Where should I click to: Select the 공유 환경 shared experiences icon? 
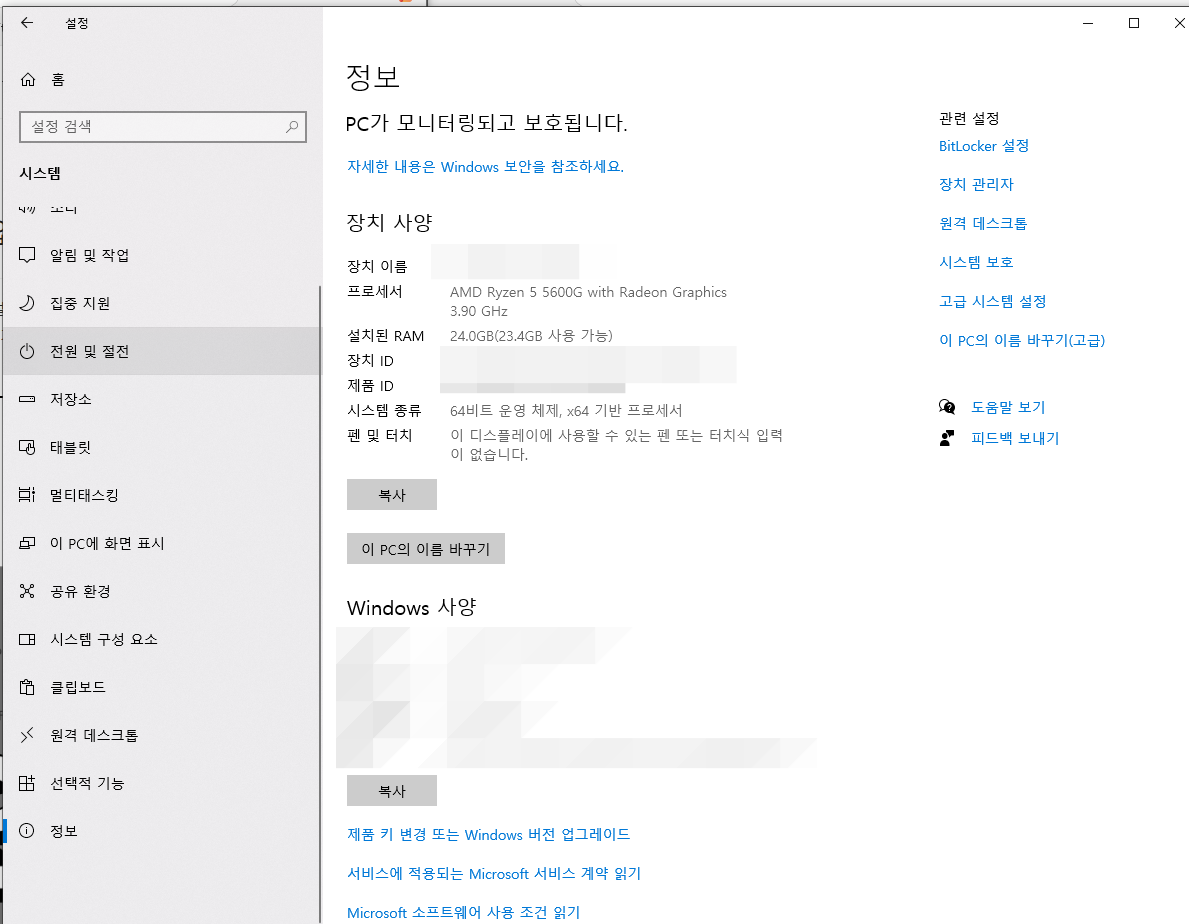click(x=27, y=591)
